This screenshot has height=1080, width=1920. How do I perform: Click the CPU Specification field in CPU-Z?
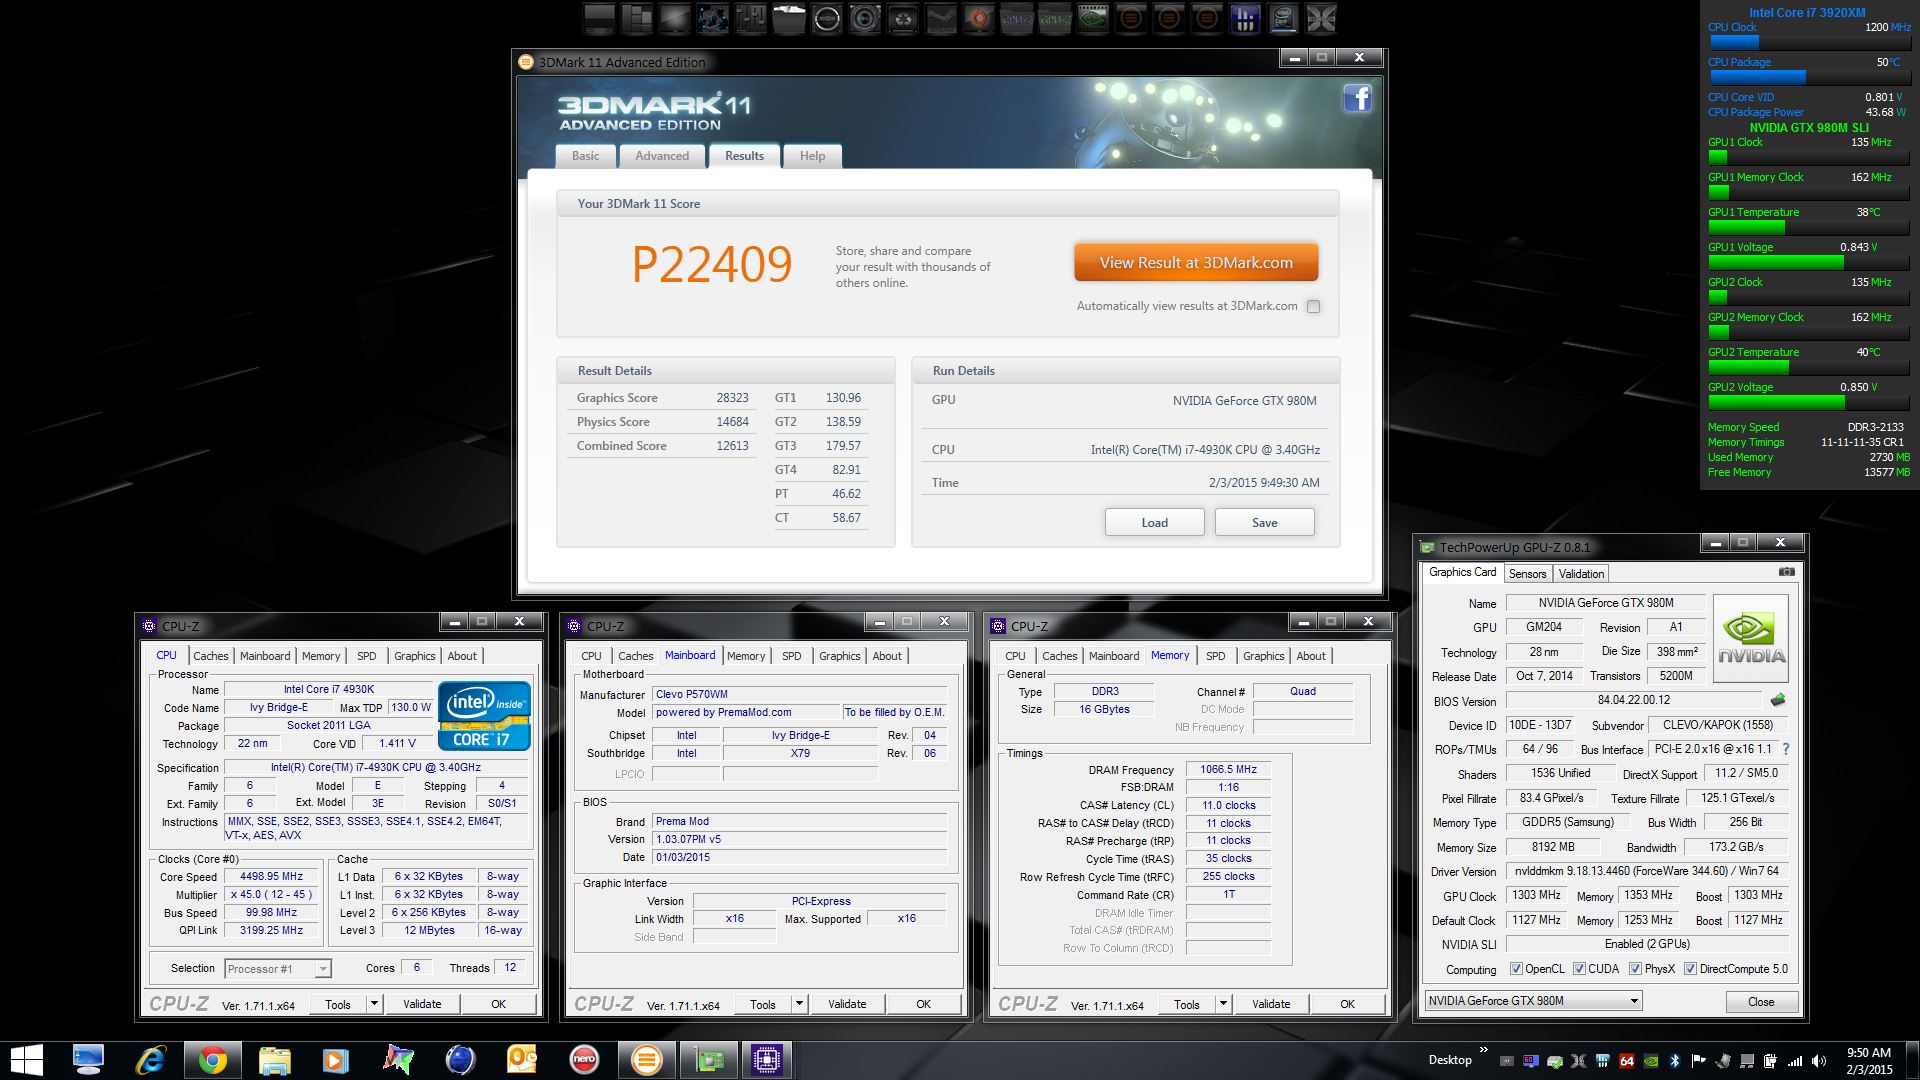coord(375,768)
